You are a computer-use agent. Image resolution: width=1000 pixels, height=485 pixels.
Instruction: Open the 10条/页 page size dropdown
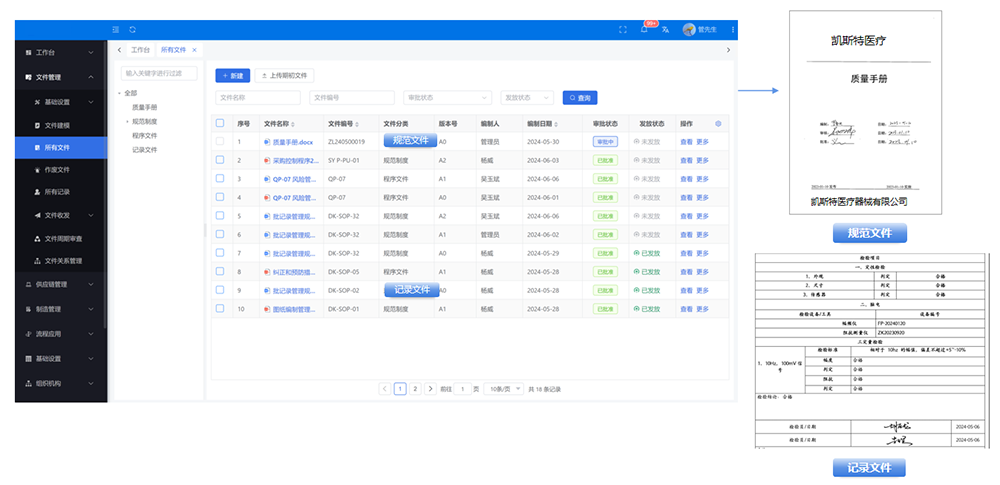coord(501,388)
